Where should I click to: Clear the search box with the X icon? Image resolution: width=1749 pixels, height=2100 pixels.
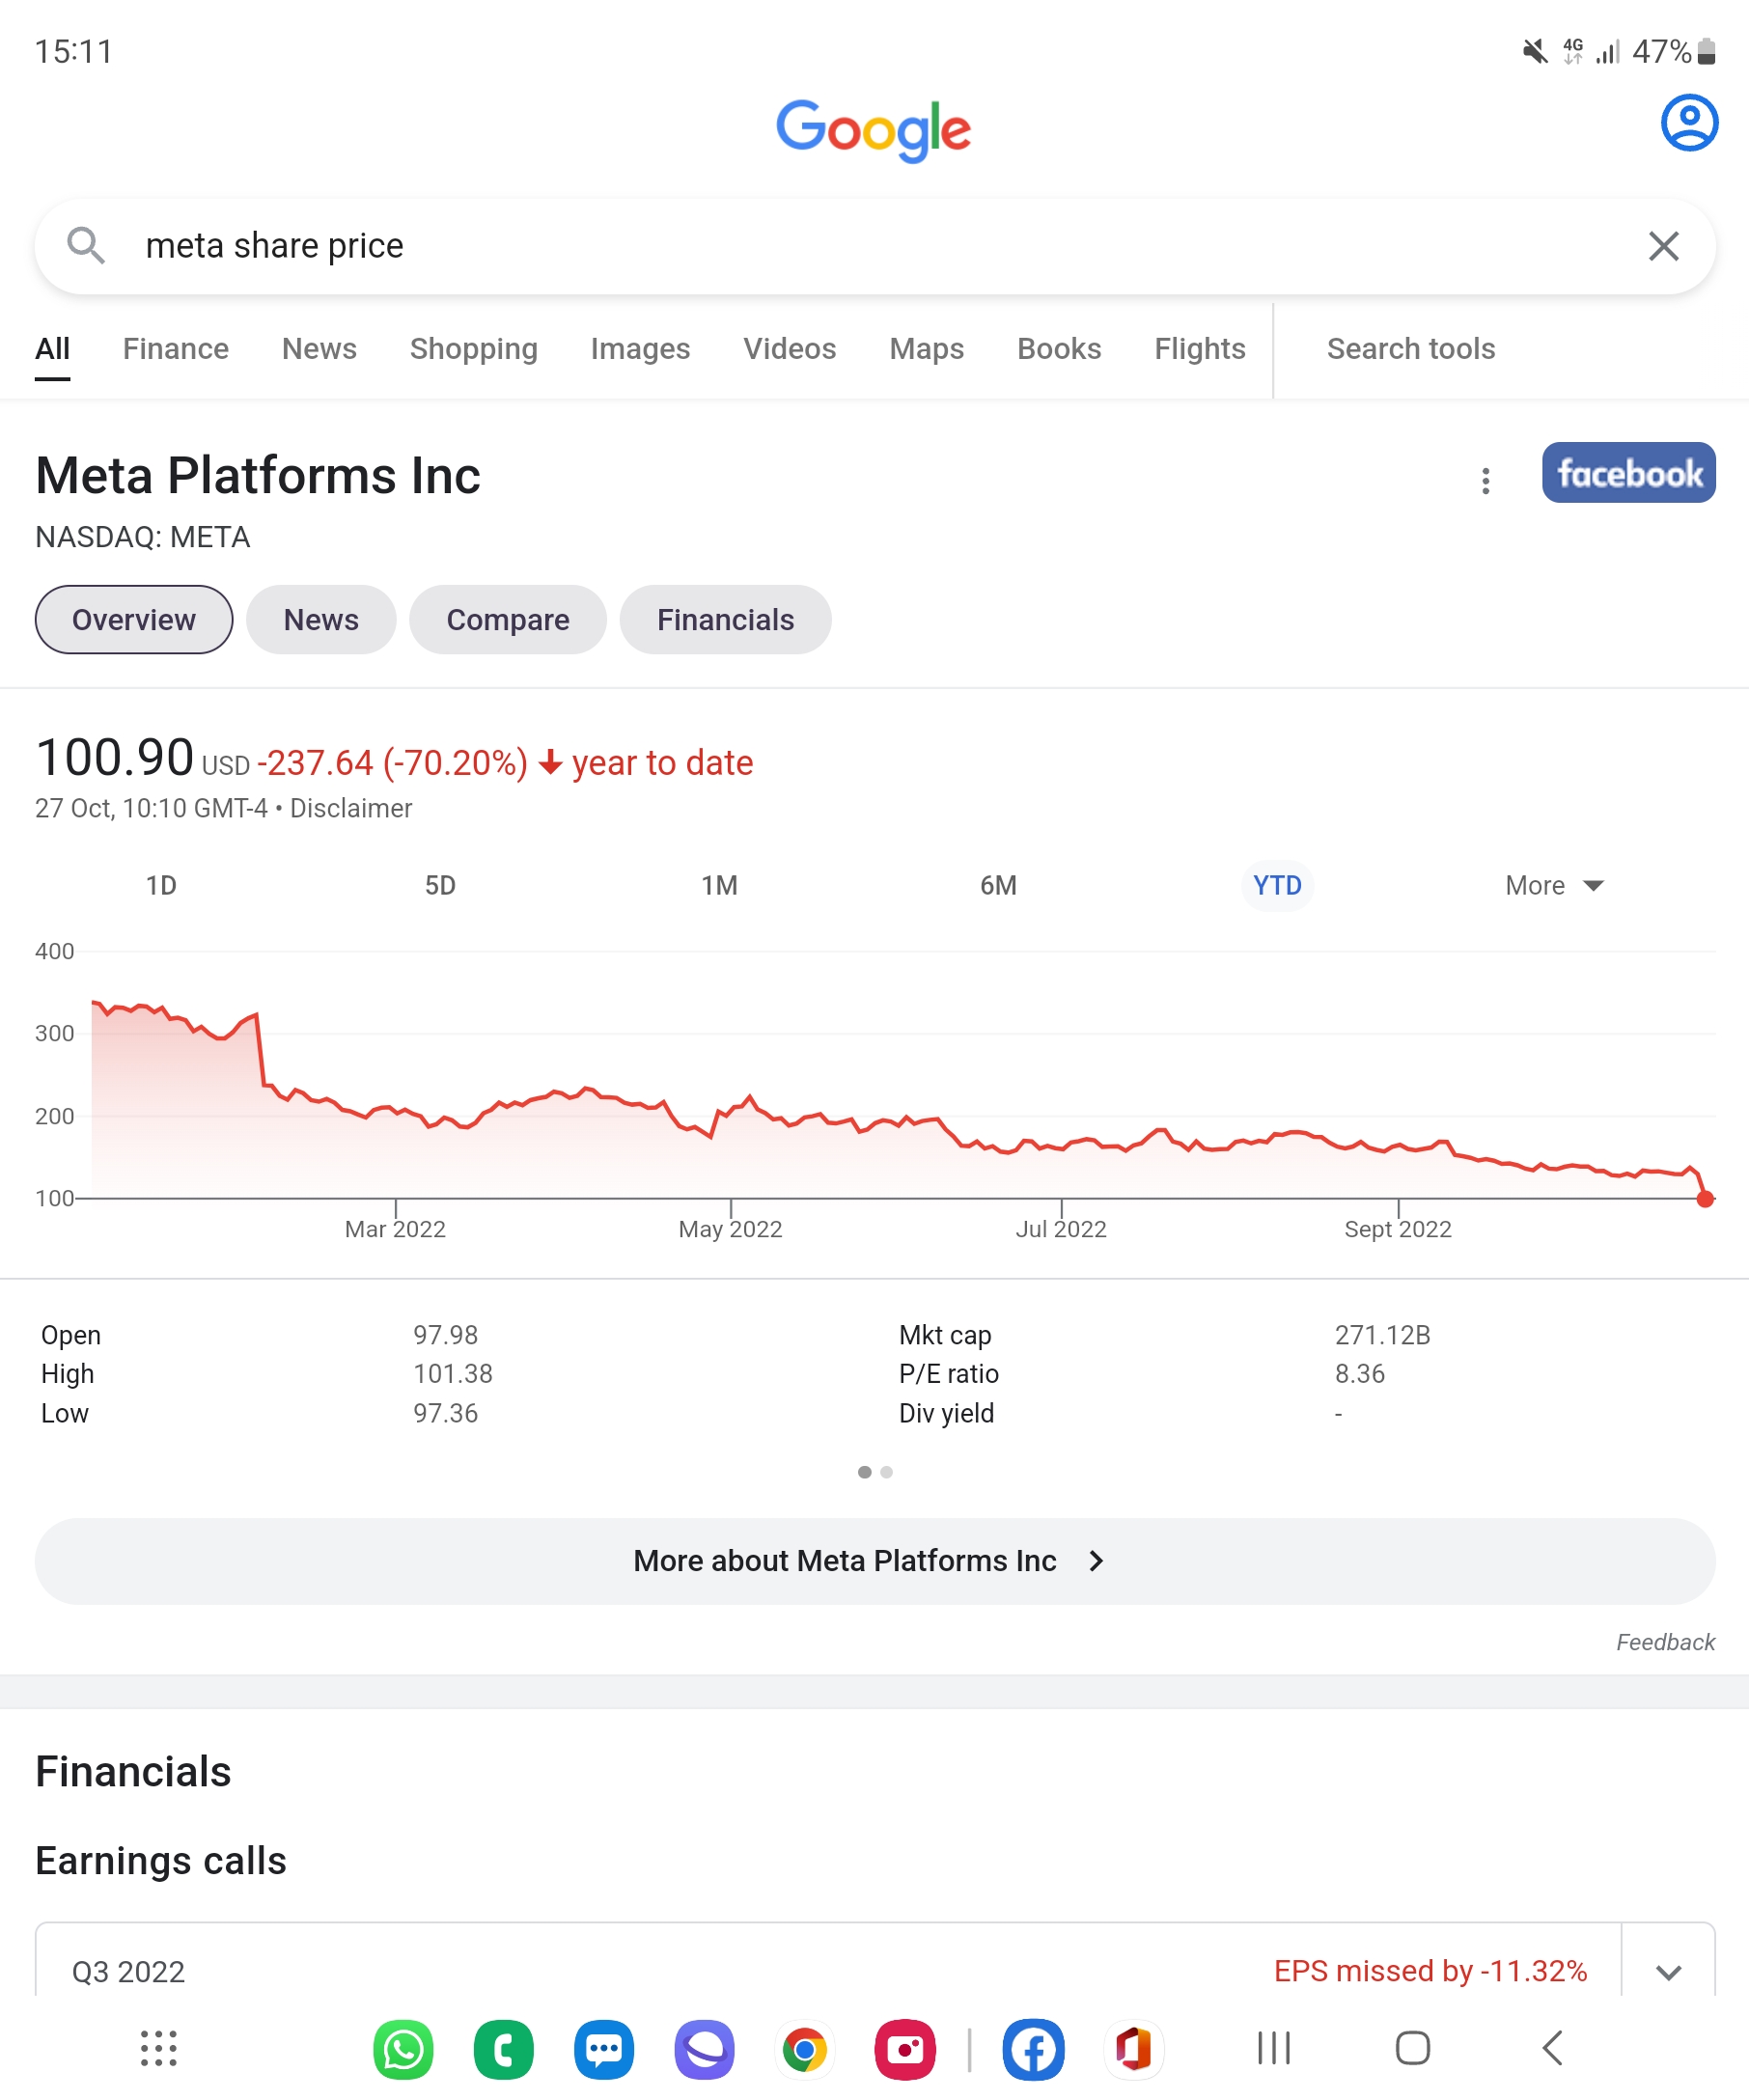pyautogui.click(x=1663, y=246)
